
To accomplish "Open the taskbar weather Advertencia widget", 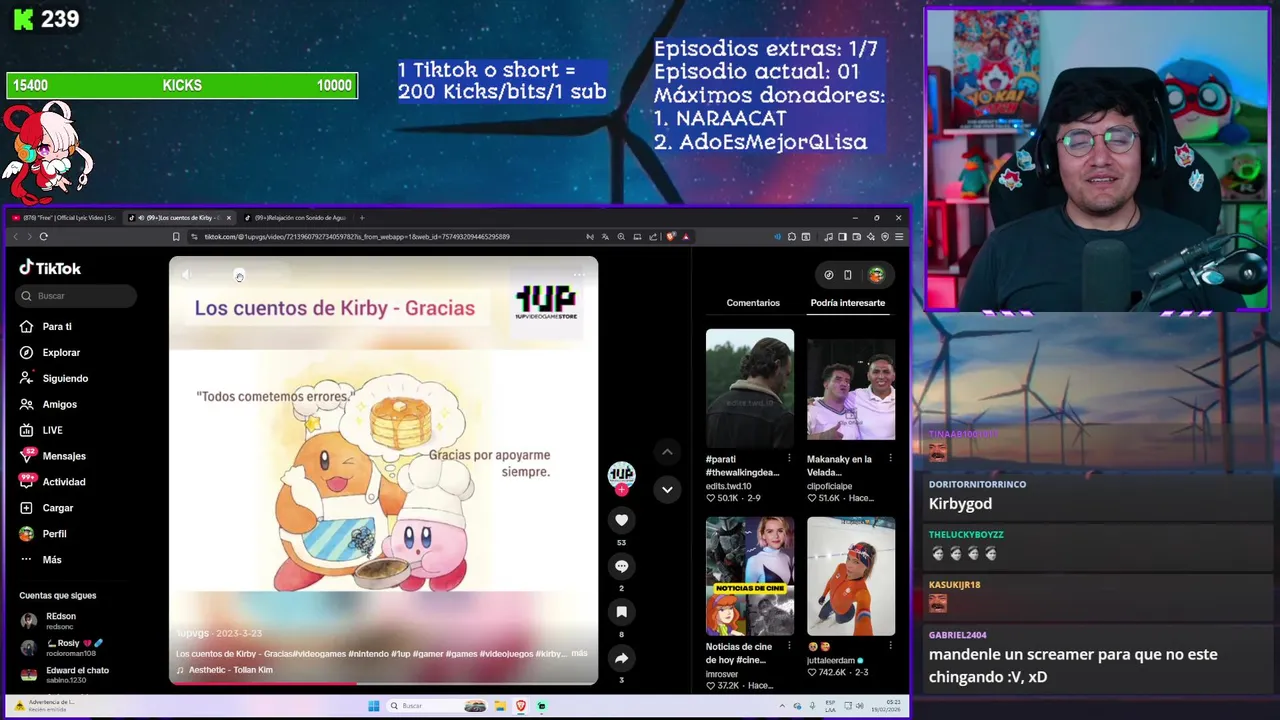I will (x=44, y=705).
